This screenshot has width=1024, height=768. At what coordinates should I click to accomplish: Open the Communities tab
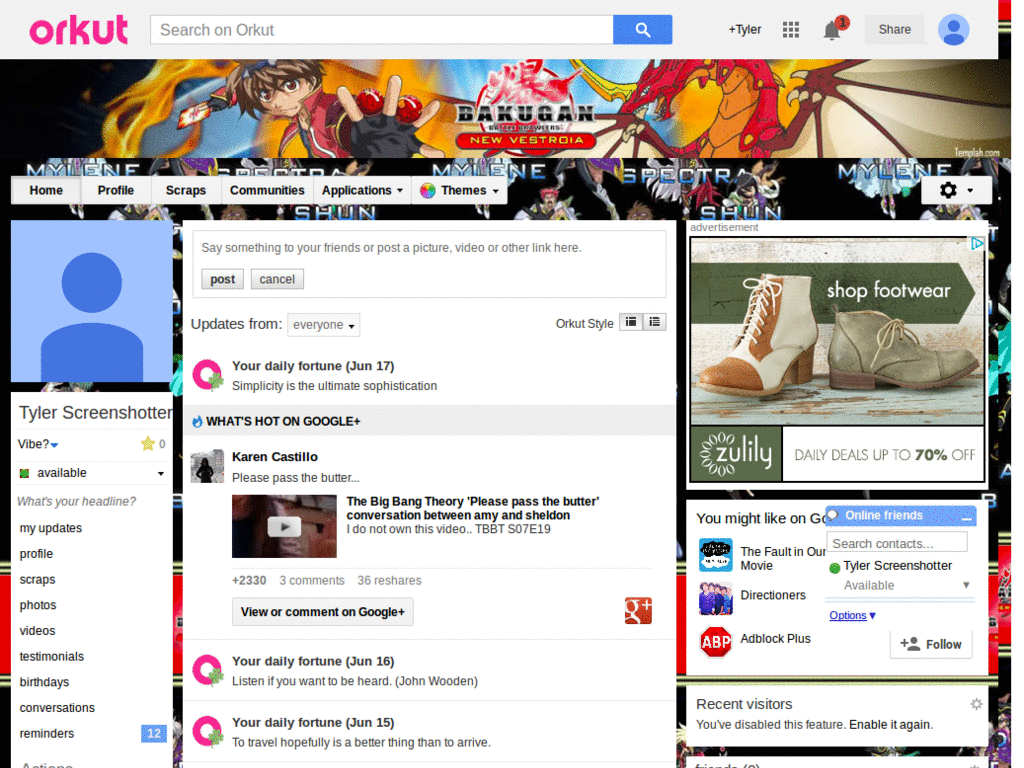(267, 191)
